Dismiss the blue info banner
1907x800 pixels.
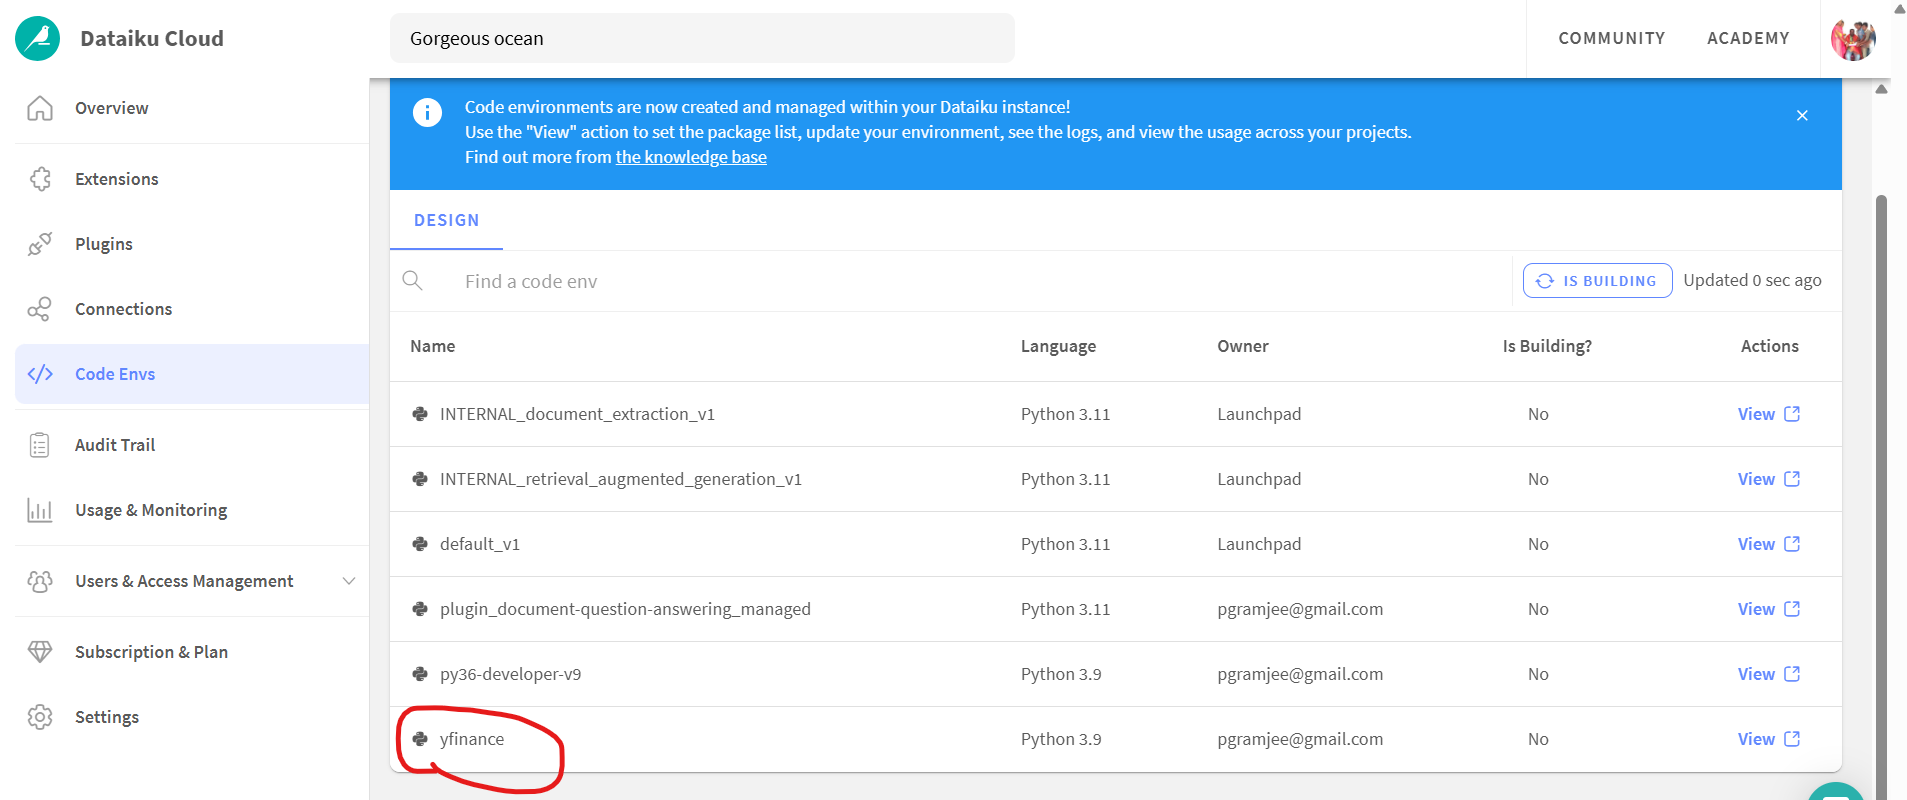click(1802, 116)
